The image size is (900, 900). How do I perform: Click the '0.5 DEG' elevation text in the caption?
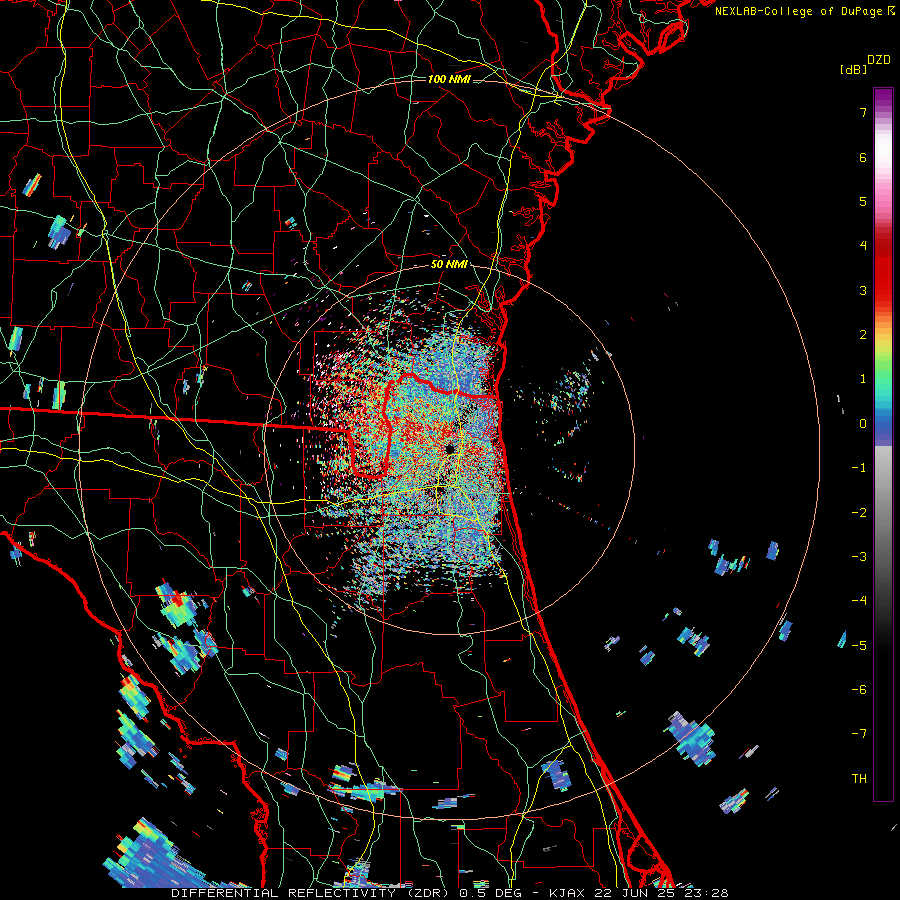[489, 893]
